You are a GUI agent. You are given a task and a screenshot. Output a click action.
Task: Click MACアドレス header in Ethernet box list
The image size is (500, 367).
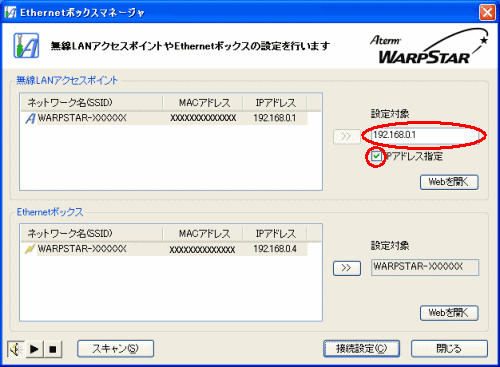pos(203,233)
